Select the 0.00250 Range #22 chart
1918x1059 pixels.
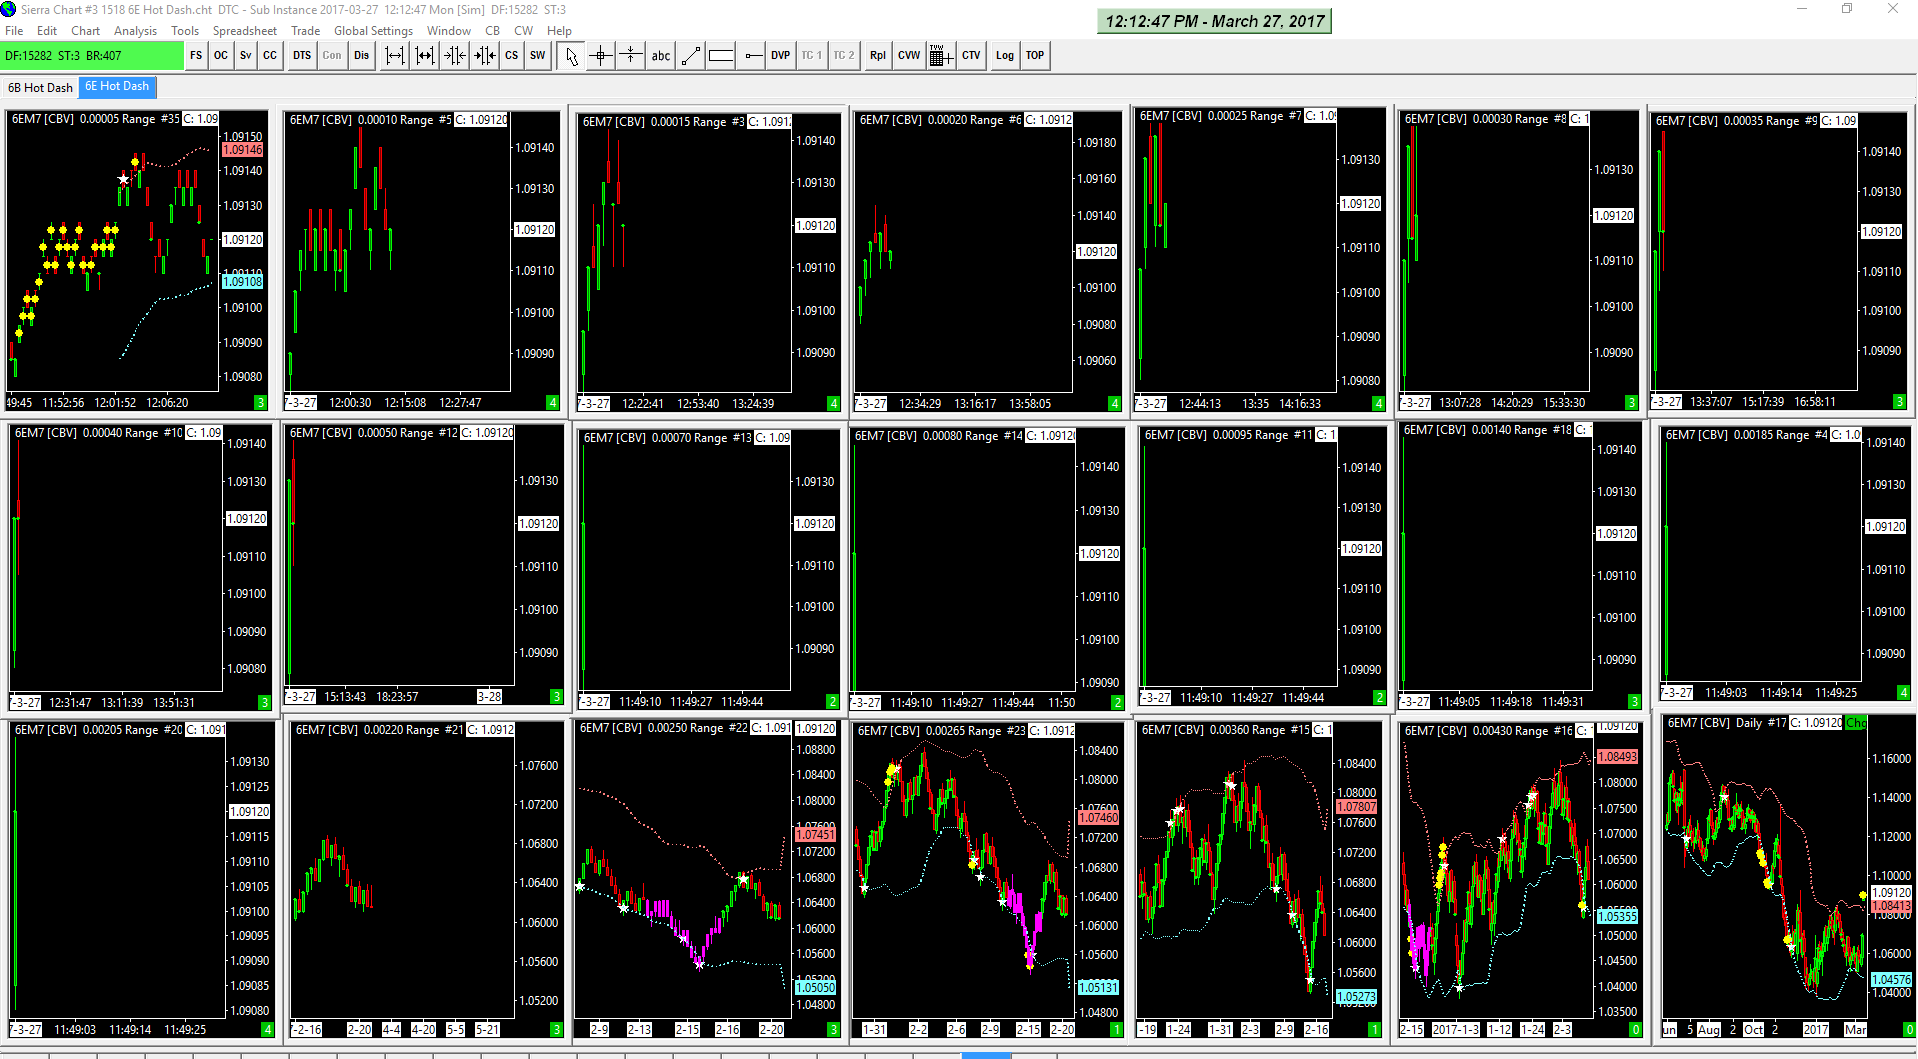[x=707, y=879]
